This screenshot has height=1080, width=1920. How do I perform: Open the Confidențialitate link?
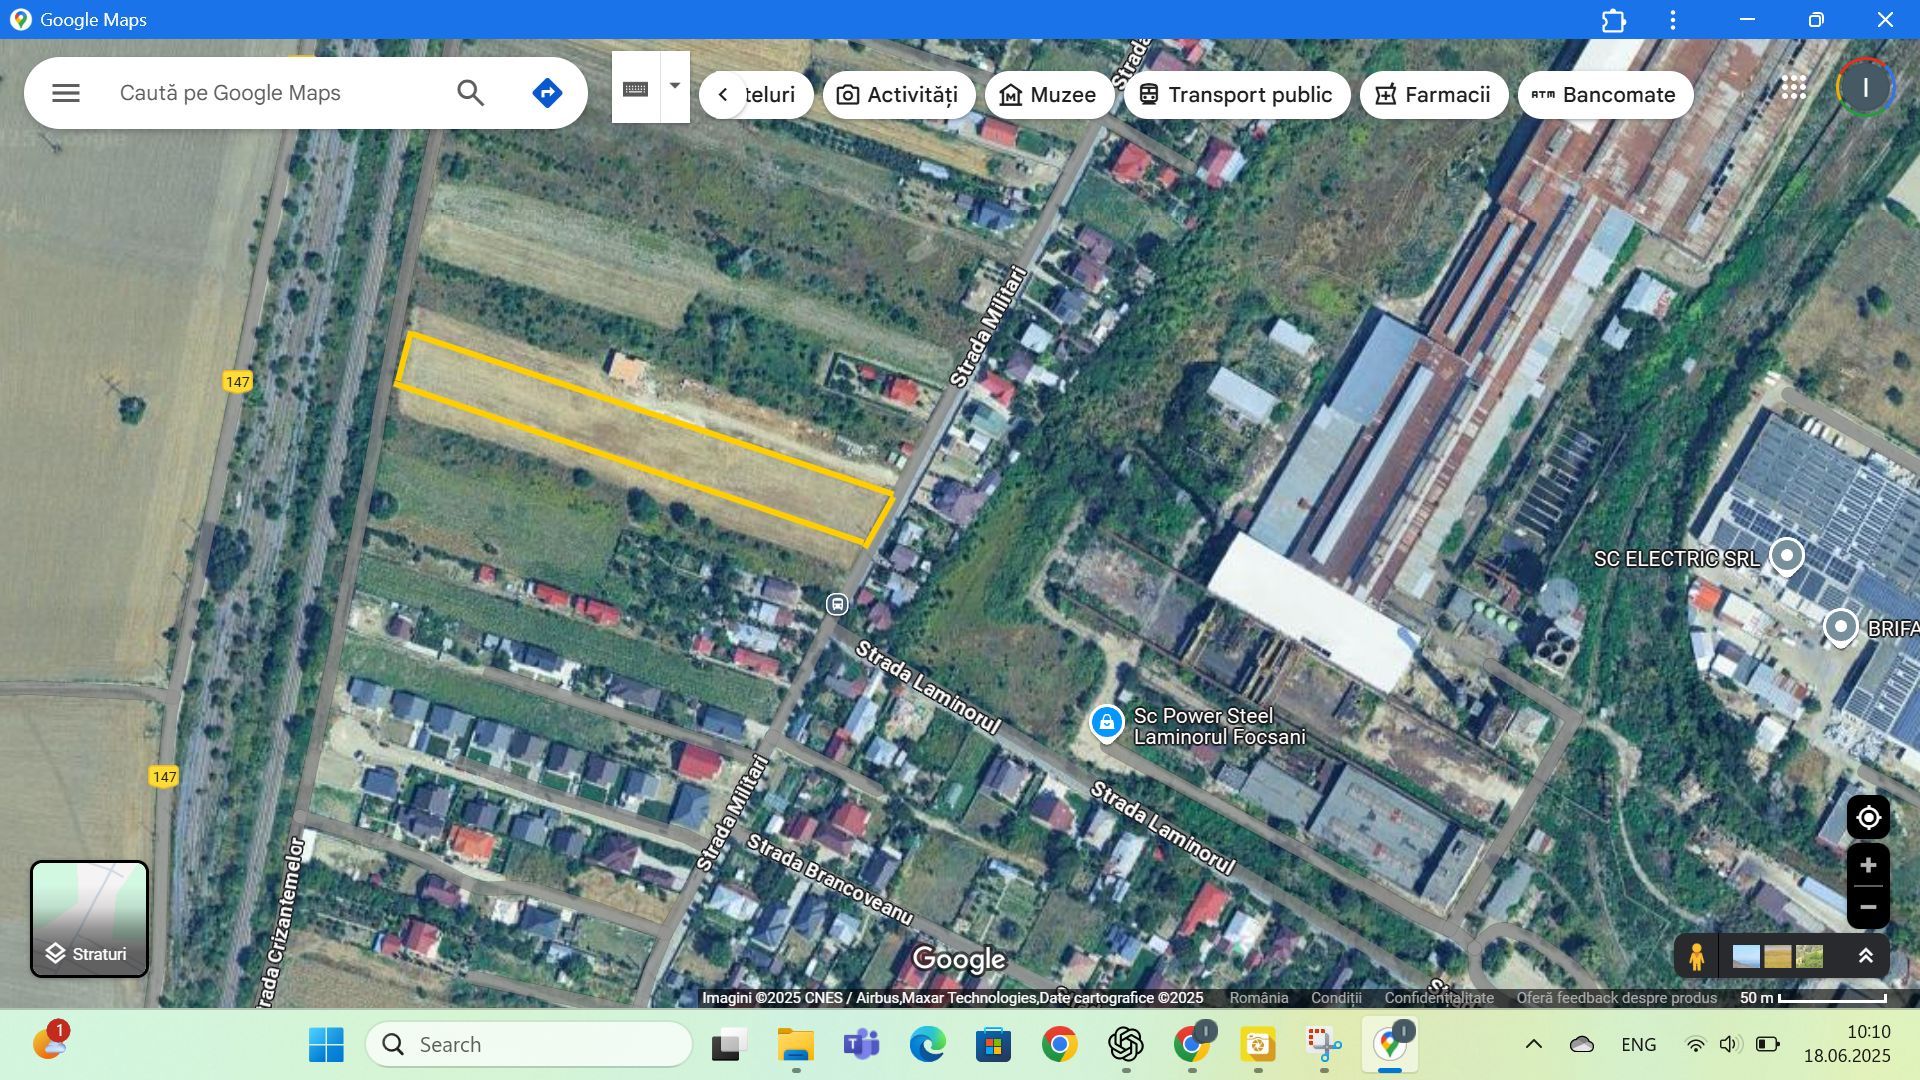[1439, 997]
